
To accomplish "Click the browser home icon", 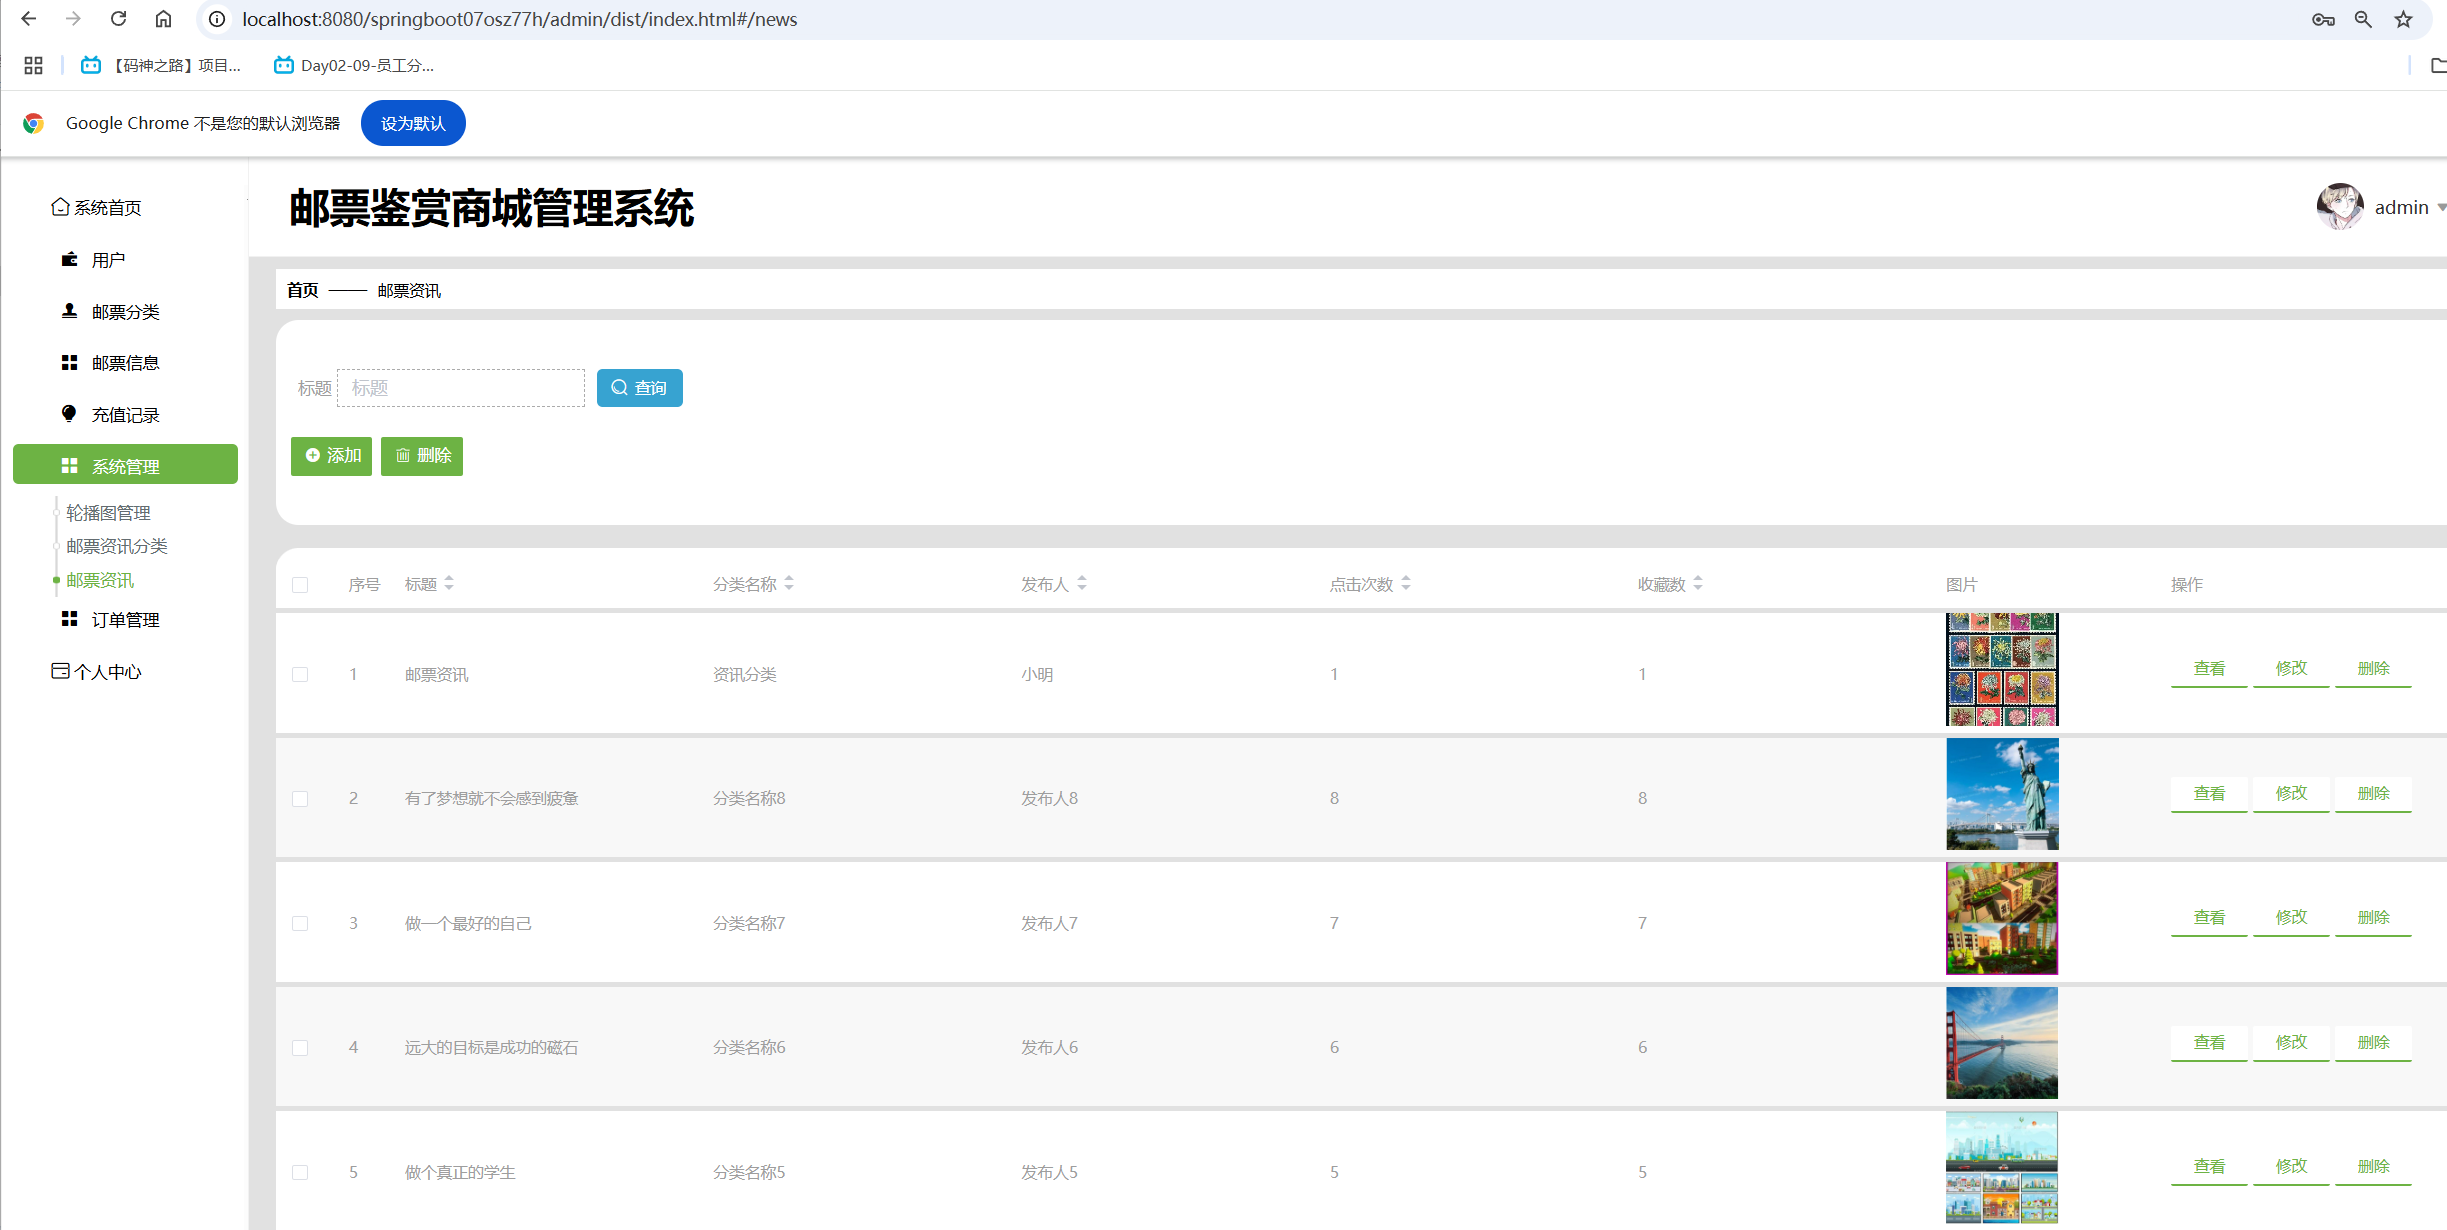I will [163, 19].
